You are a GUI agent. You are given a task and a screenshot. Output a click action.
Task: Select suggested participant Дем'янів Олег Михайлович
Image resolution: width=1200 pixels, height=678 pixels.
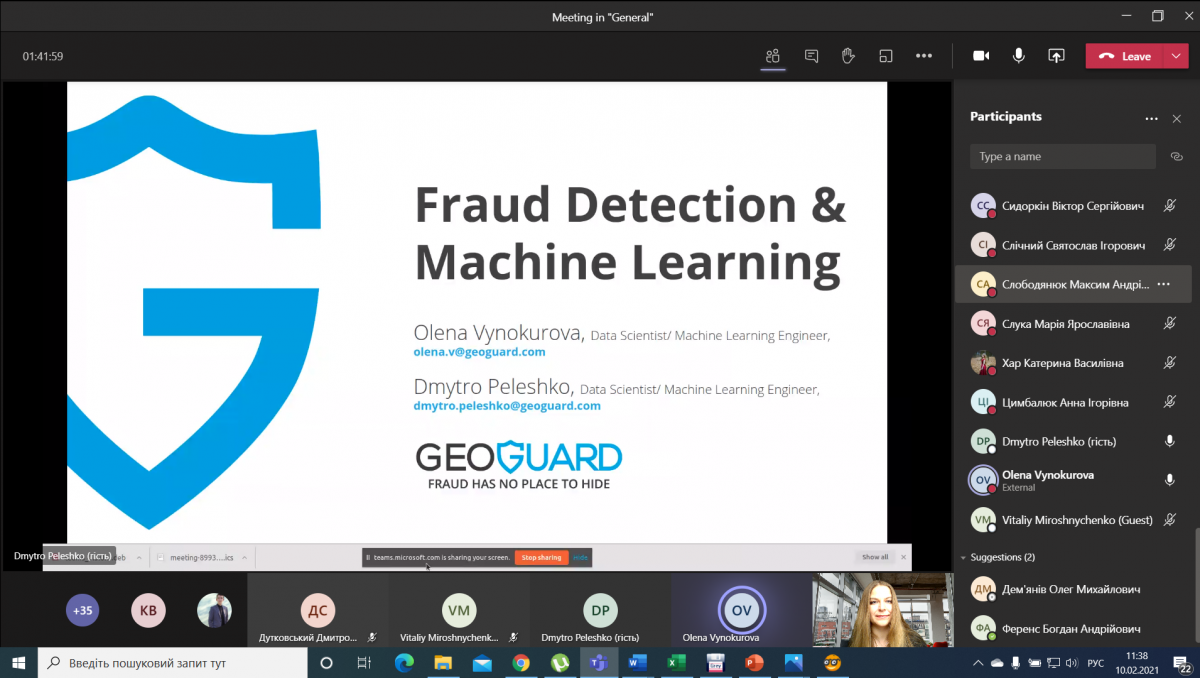1073,590
